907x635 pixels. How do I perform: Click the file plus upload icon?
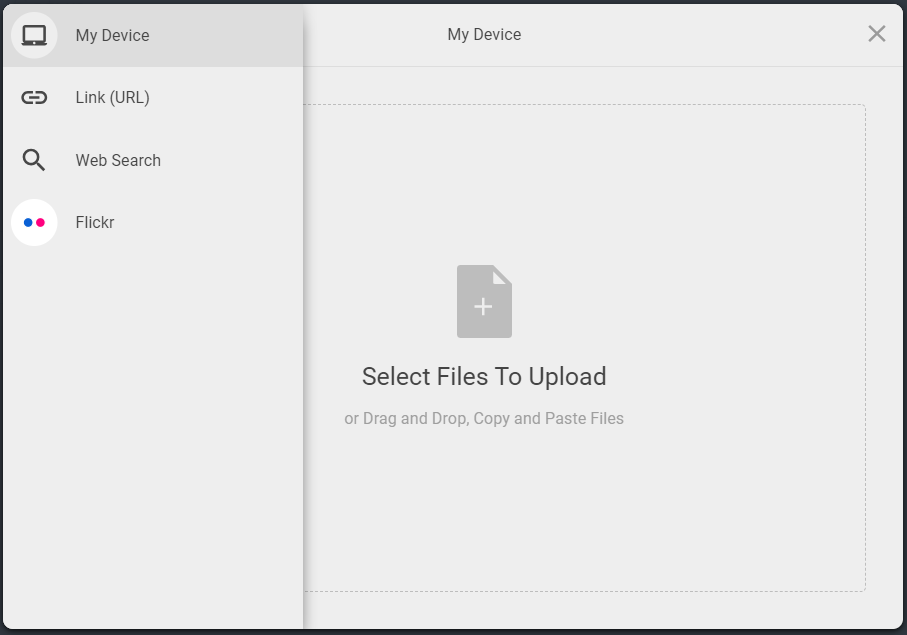[484, 301]
